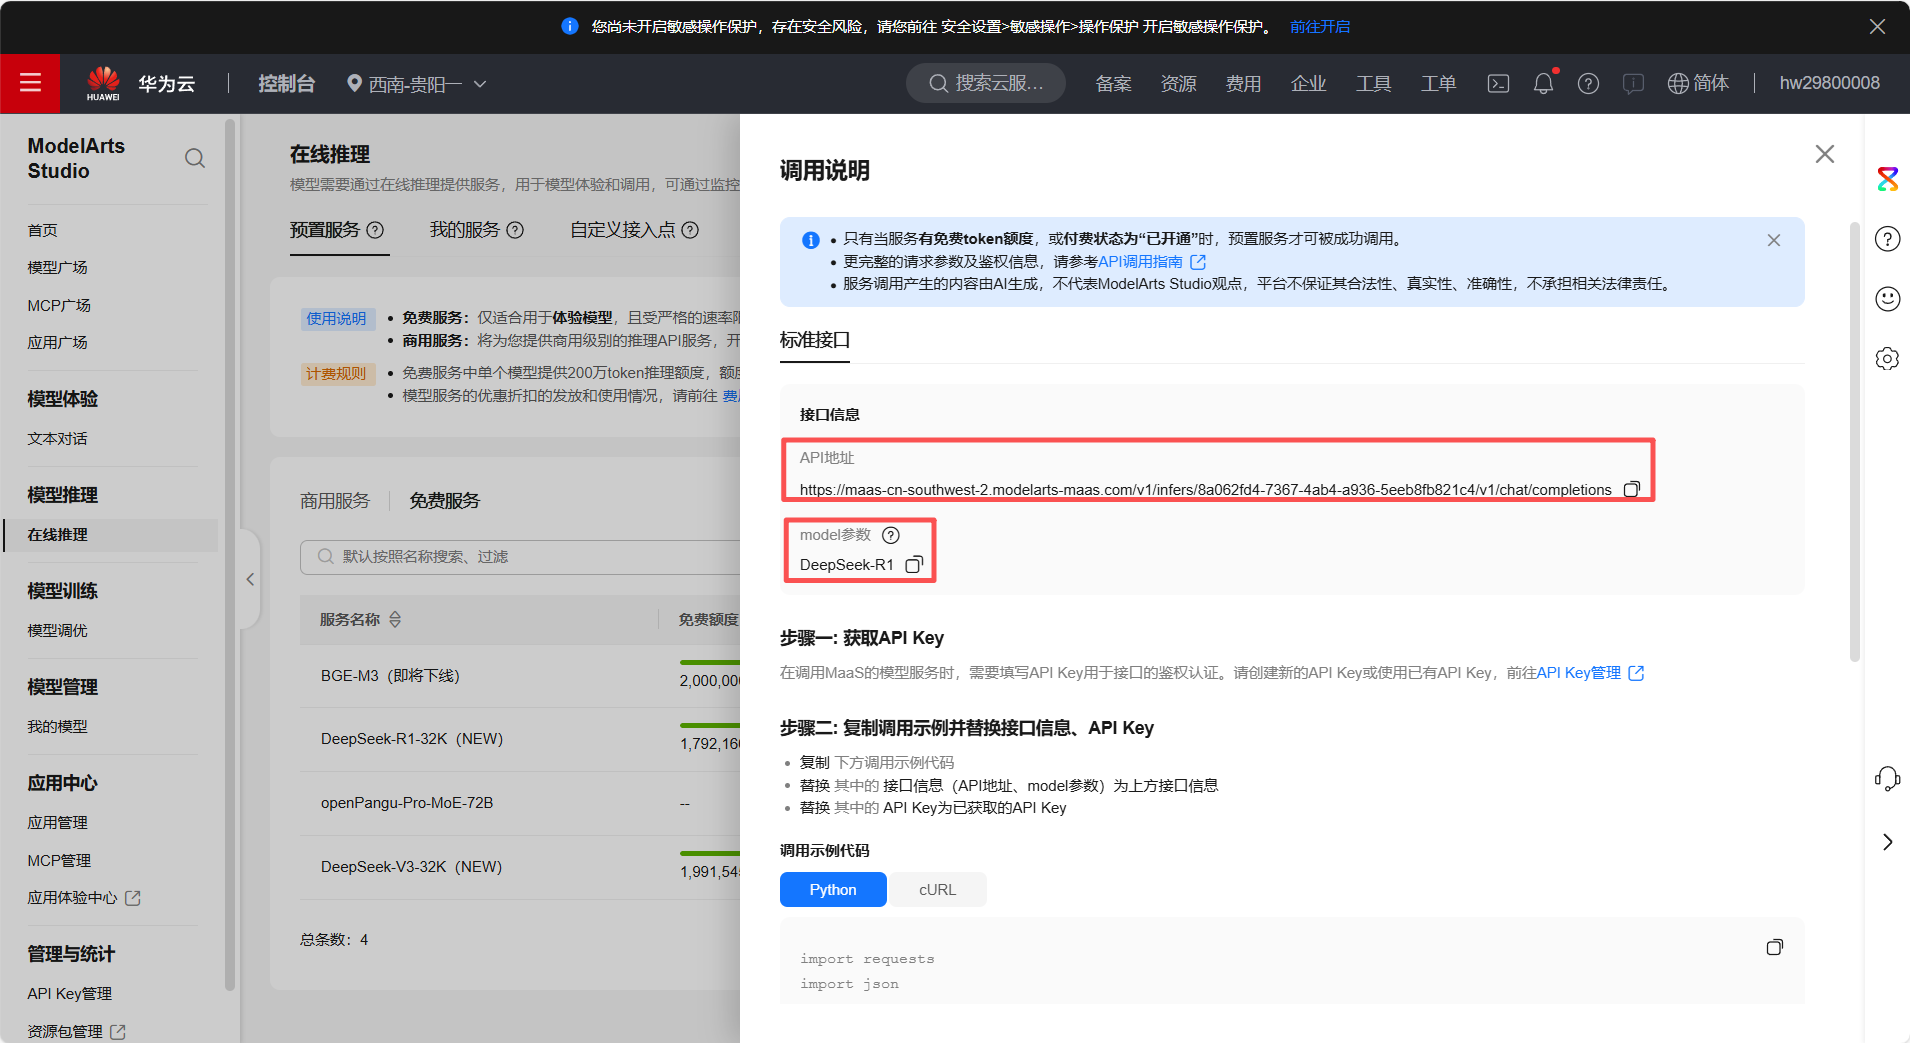Open the 资源 top menu

click(x=1178, y=83)
